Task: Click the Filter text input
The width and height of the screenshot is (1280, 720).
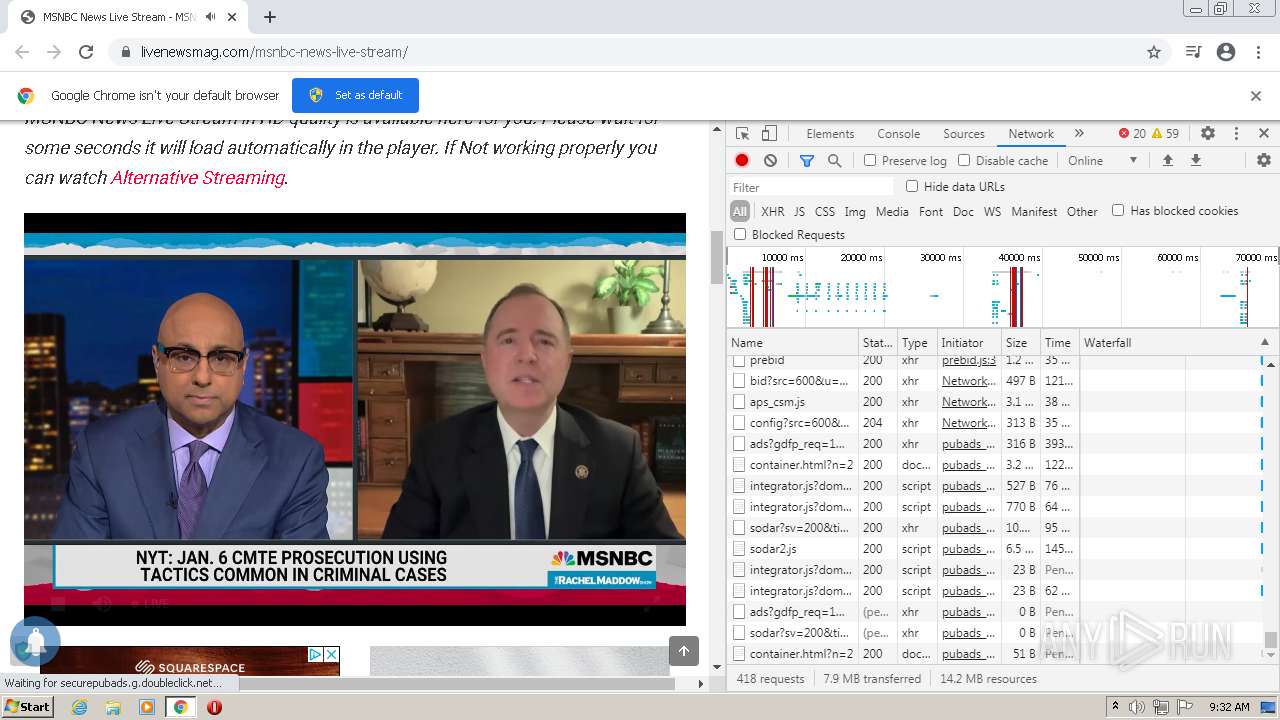Action: click(811, 187)
